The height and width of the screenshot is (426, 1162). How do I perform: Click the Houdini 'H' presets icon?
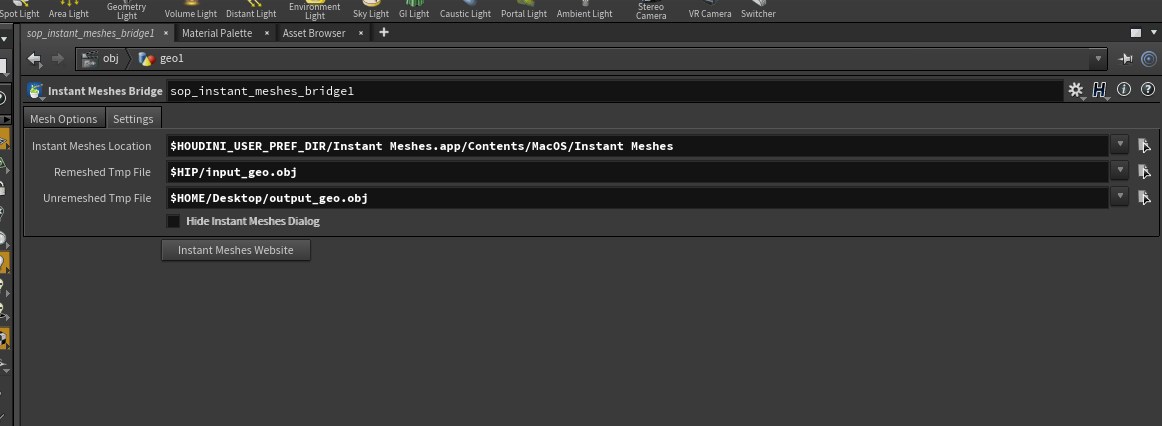[1100, 90]
